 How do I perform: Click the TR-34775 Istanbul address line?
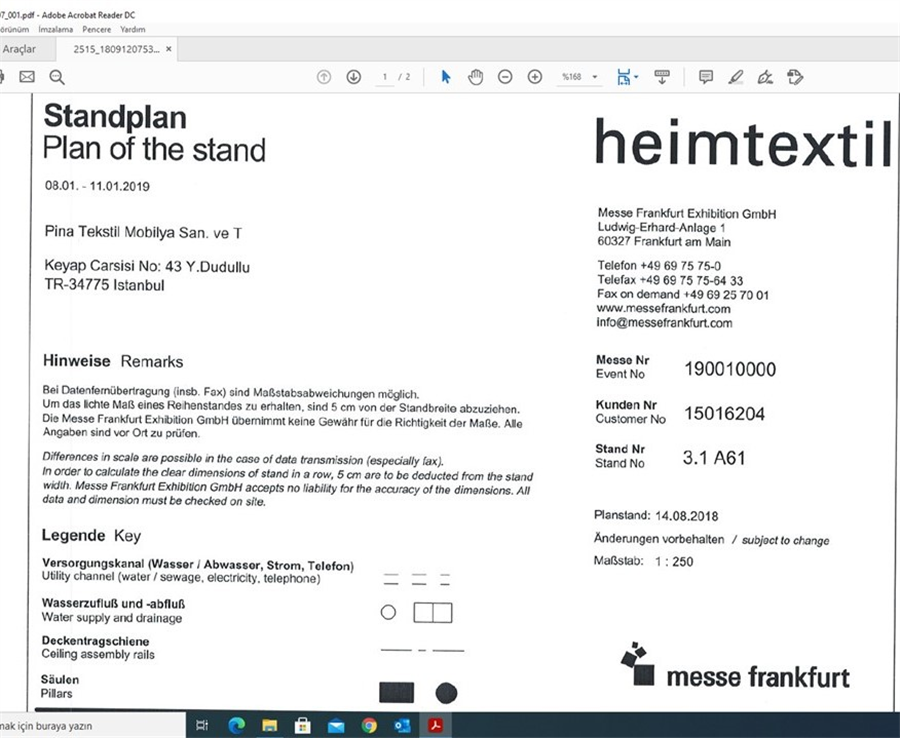(x=104, y=285)
